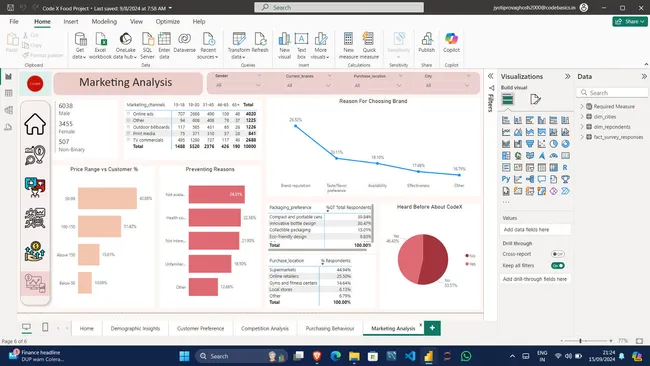Go to Demographic Insights page tab
This screenshot has width=650, height=366.
(x=135, y=328)
